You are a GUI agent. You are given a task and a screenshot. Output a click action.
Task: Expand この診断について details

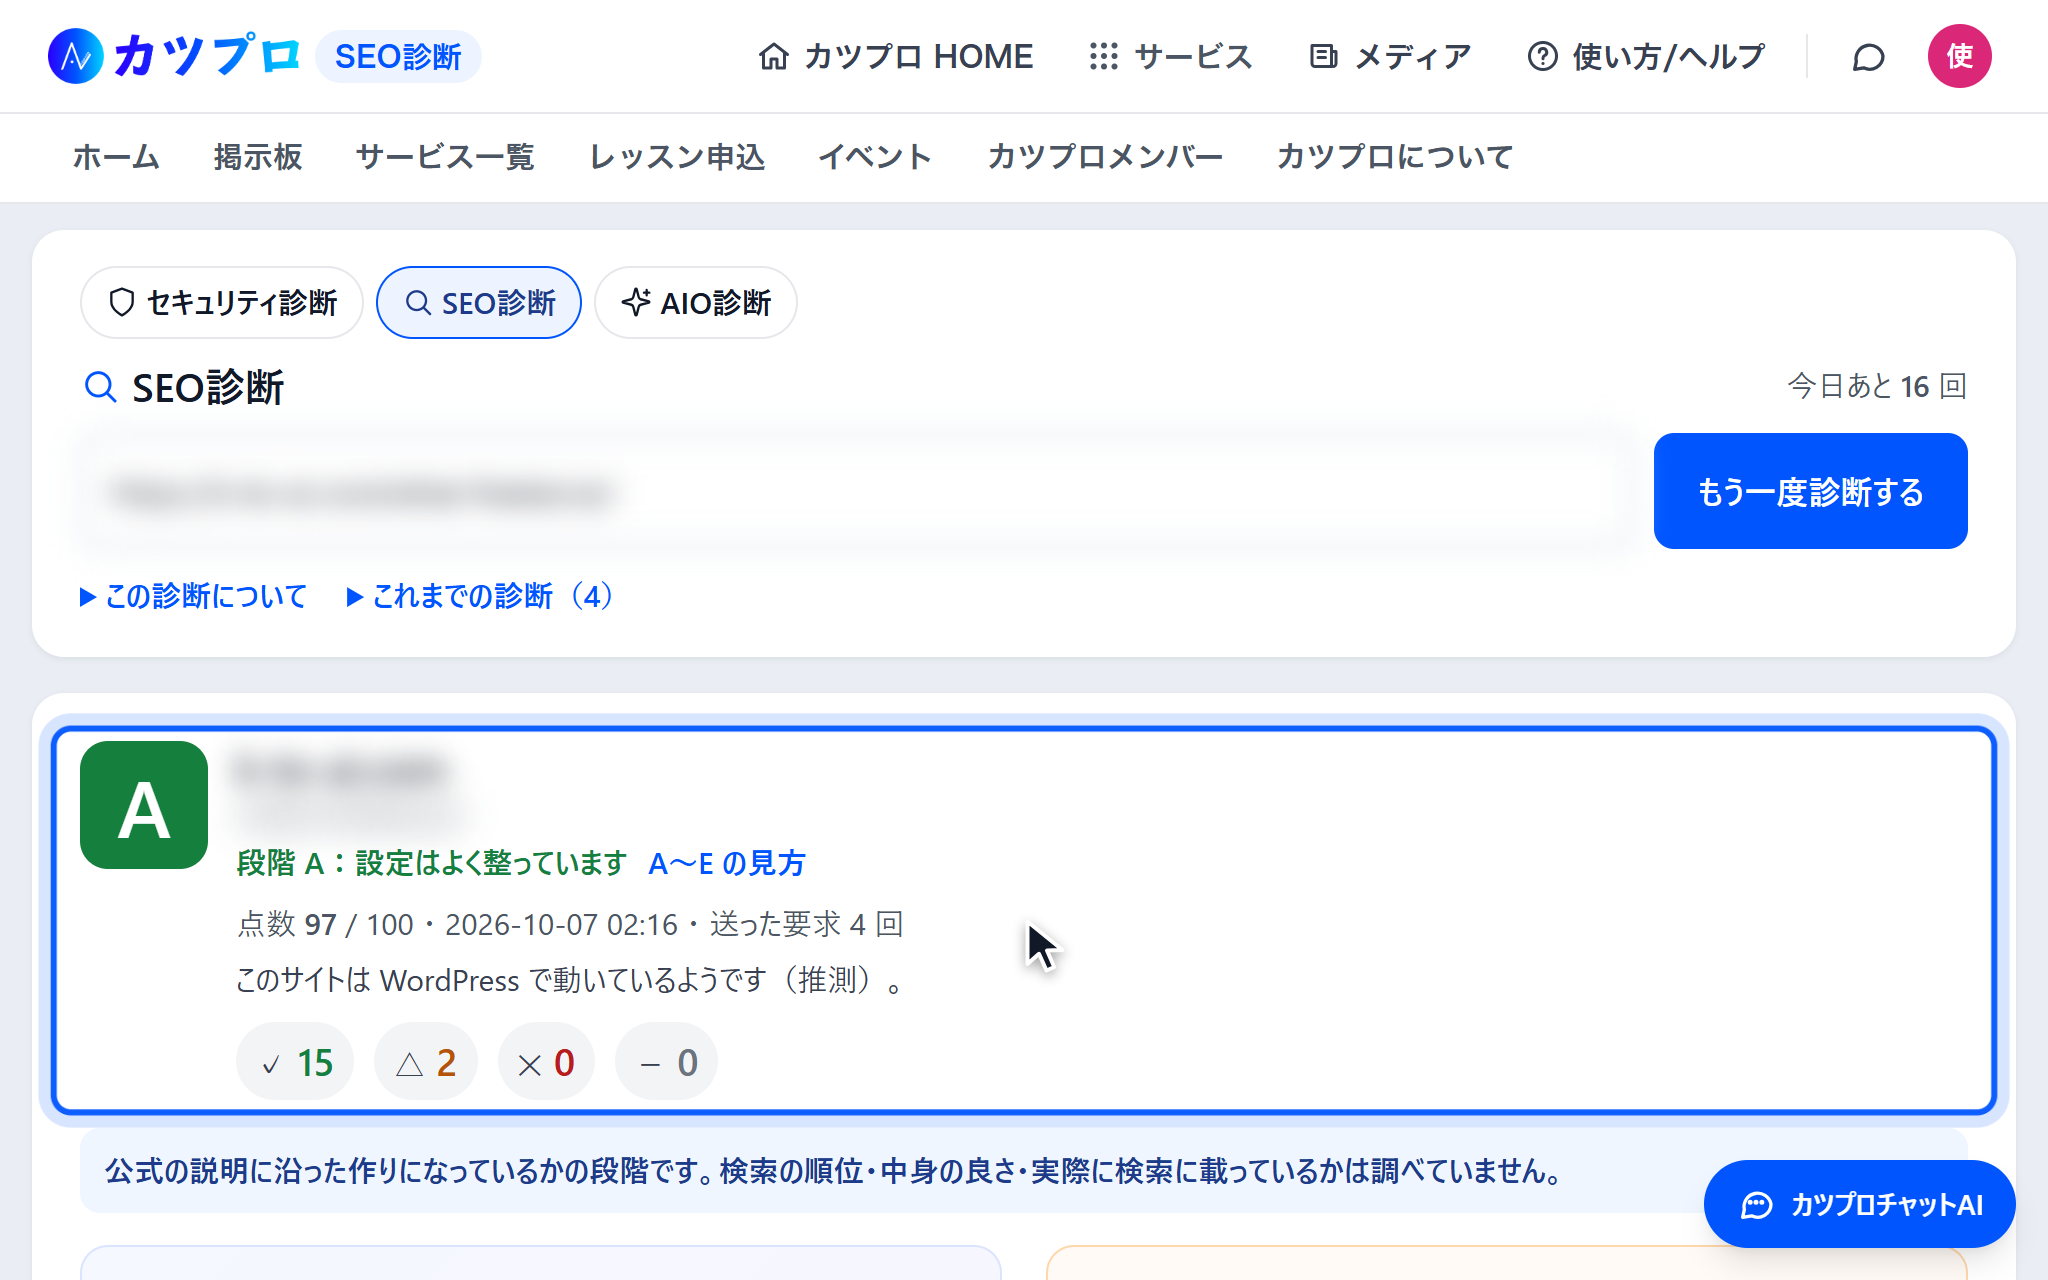tap(194, 597)
